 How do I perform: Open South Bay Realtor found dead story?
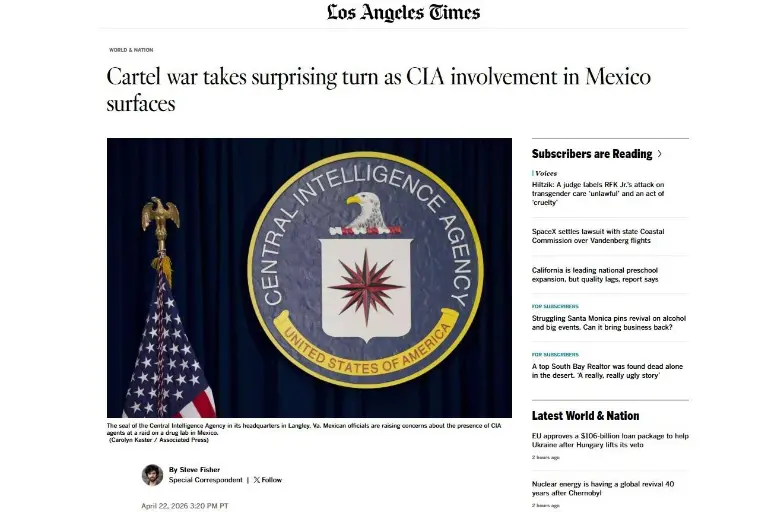tap(607, 371)
